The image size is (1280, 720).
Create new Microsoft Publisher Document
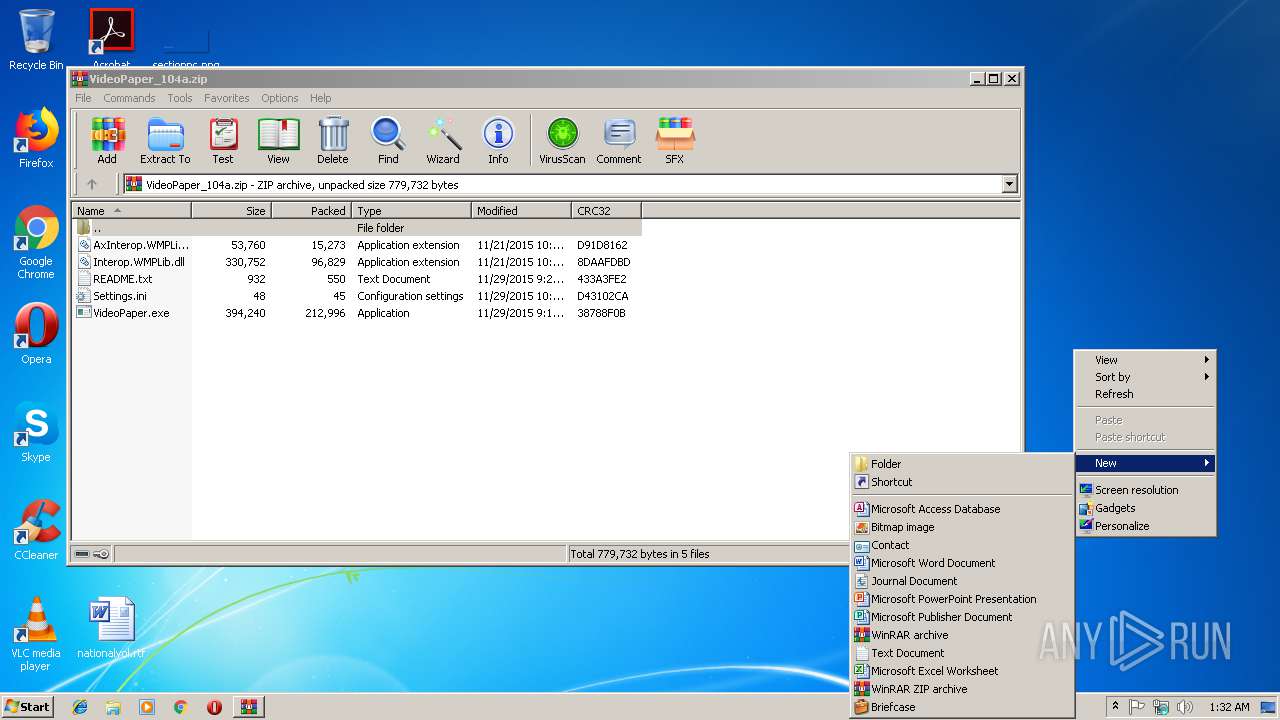coord(962,617)
